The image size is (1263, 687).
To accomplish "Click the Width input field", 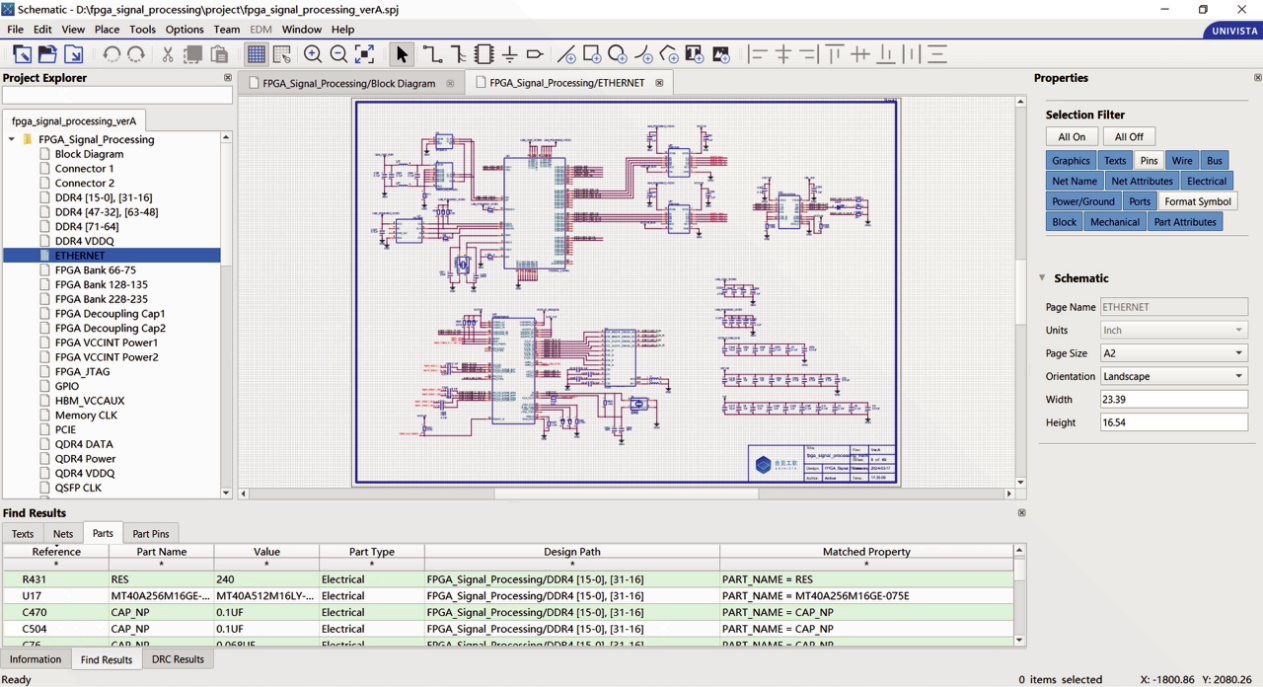I will (x=1173, y=400).
